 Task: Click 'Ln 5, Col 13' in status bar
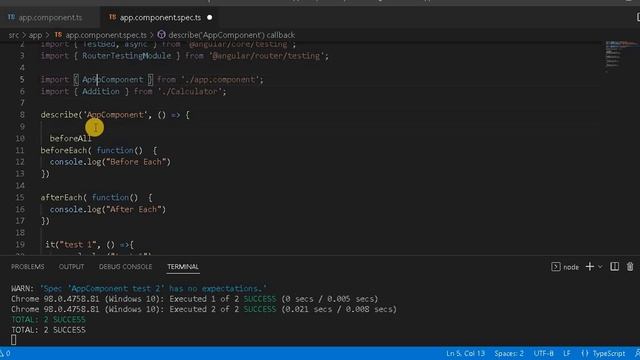pos(465,353)
